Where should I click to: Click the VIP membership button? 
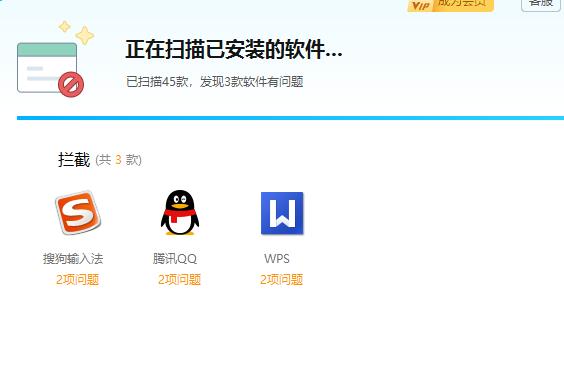[x=450, y=5]
